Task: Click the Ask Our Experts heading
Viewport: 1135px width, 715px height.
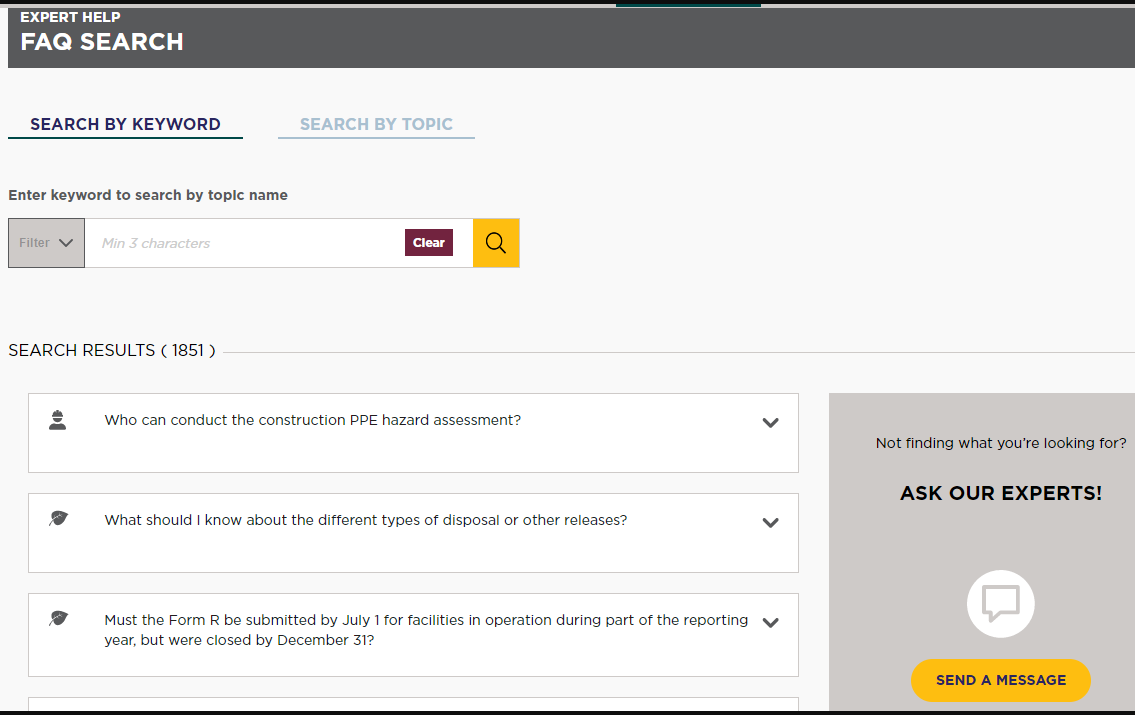Action: point(1001,493)
